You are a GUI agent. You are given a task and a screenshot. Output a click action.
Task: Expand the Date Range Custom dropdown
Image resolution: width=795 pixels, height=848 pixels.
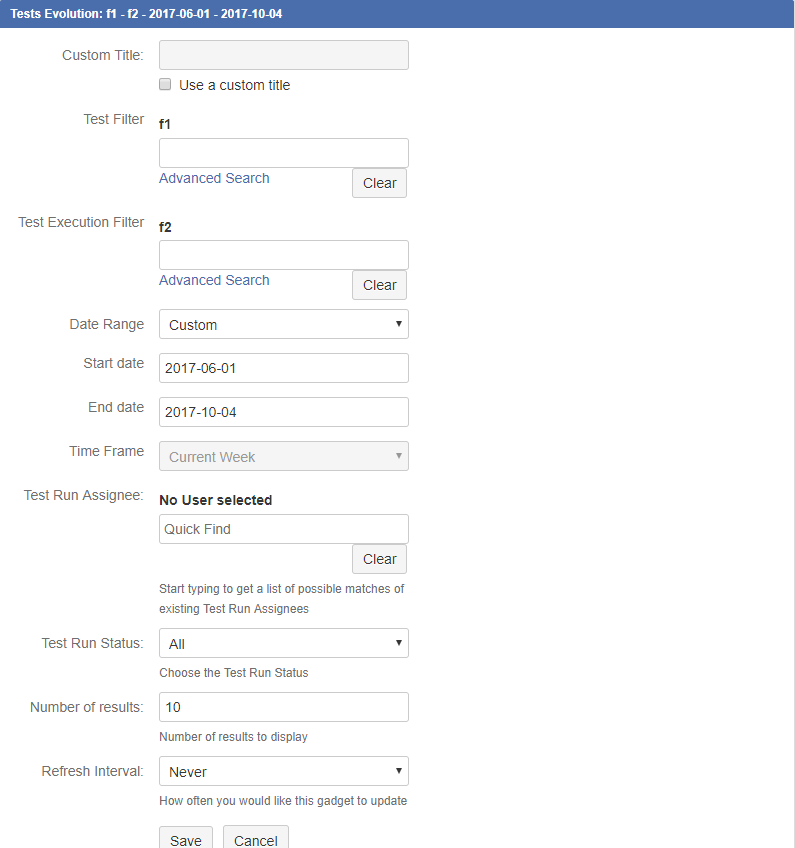283,324
